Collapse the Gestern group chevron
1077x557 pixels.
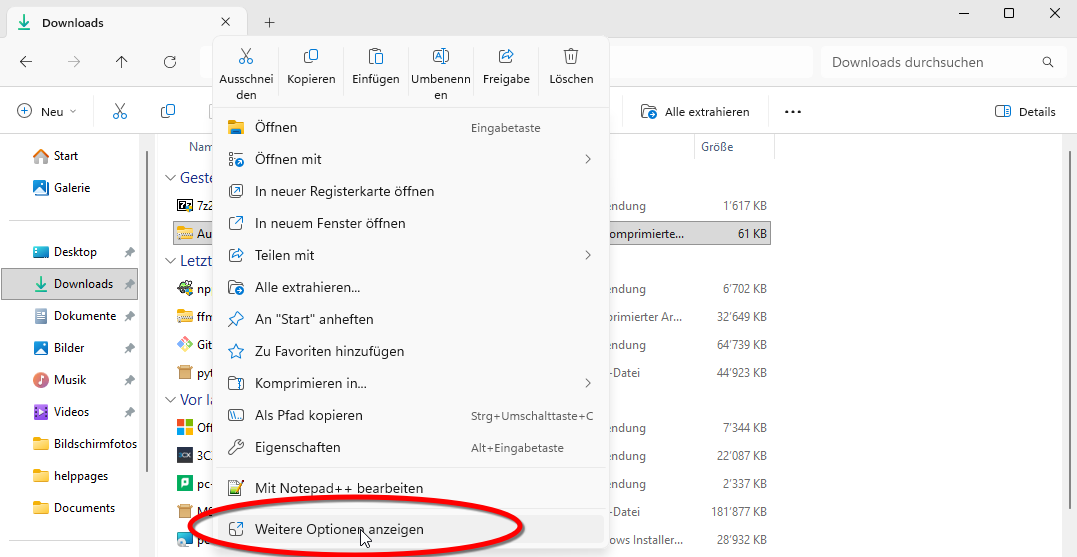tap(170, 178)
